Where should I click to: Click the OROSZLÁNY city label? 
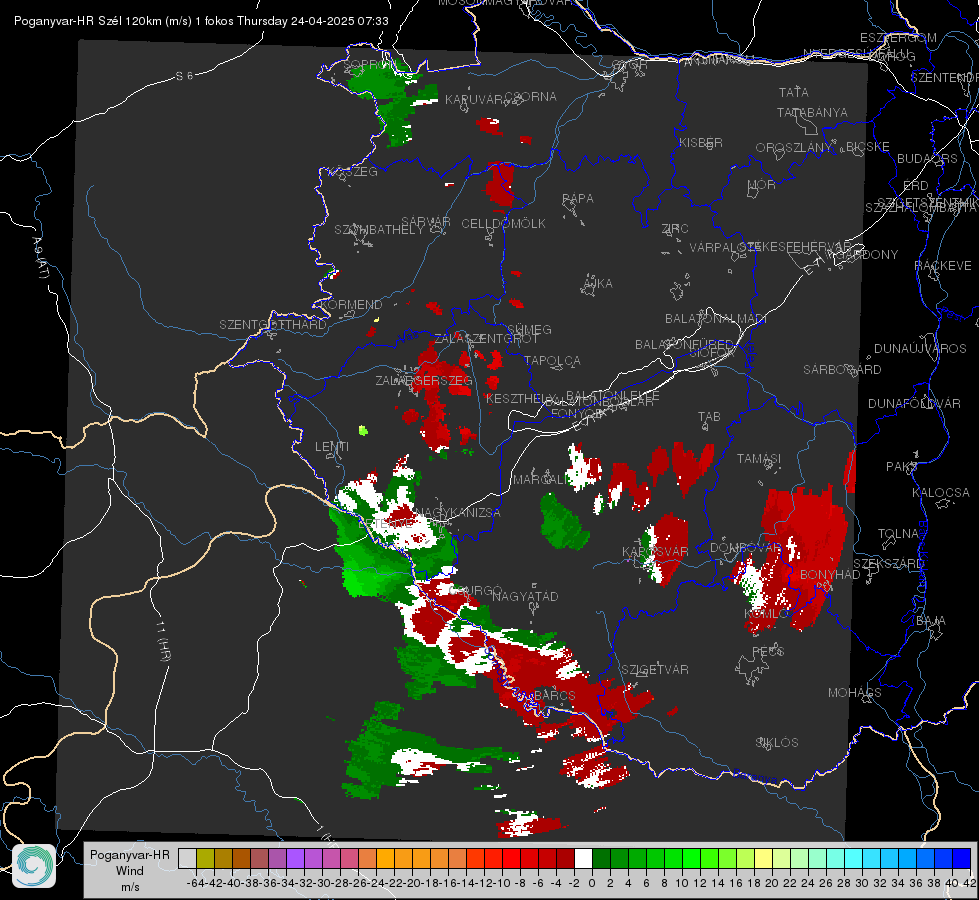coord(794,148)
